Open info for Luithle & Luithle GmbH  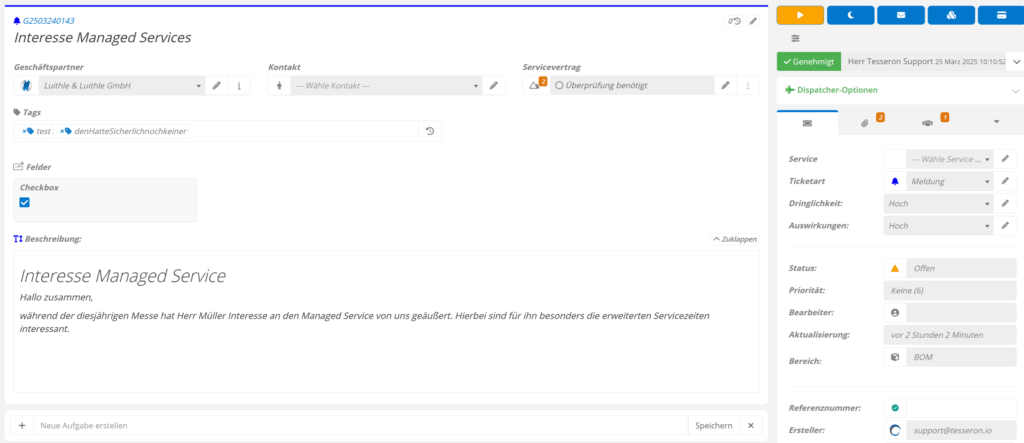(239, 86)
